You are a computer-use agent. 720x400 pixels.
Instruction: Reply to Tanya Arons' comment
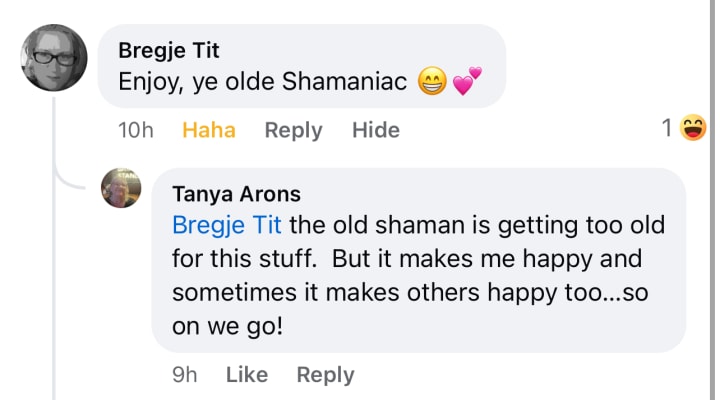pos(325,374)
